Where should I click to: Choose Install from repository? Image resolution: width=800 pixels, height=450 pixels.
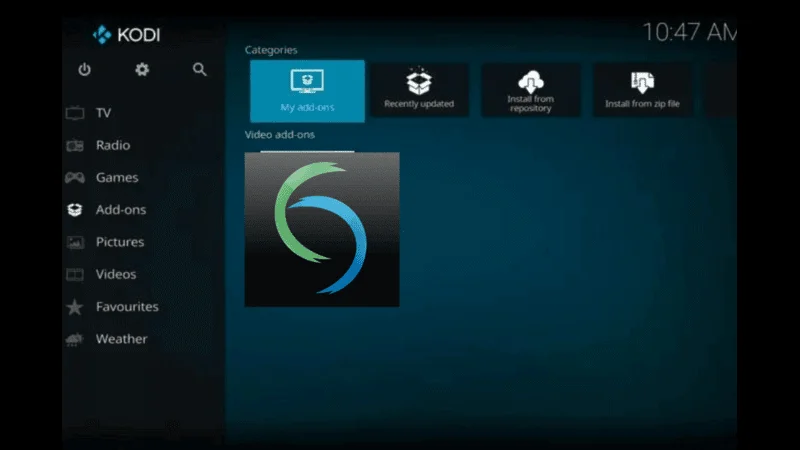(x=531, y=90)
